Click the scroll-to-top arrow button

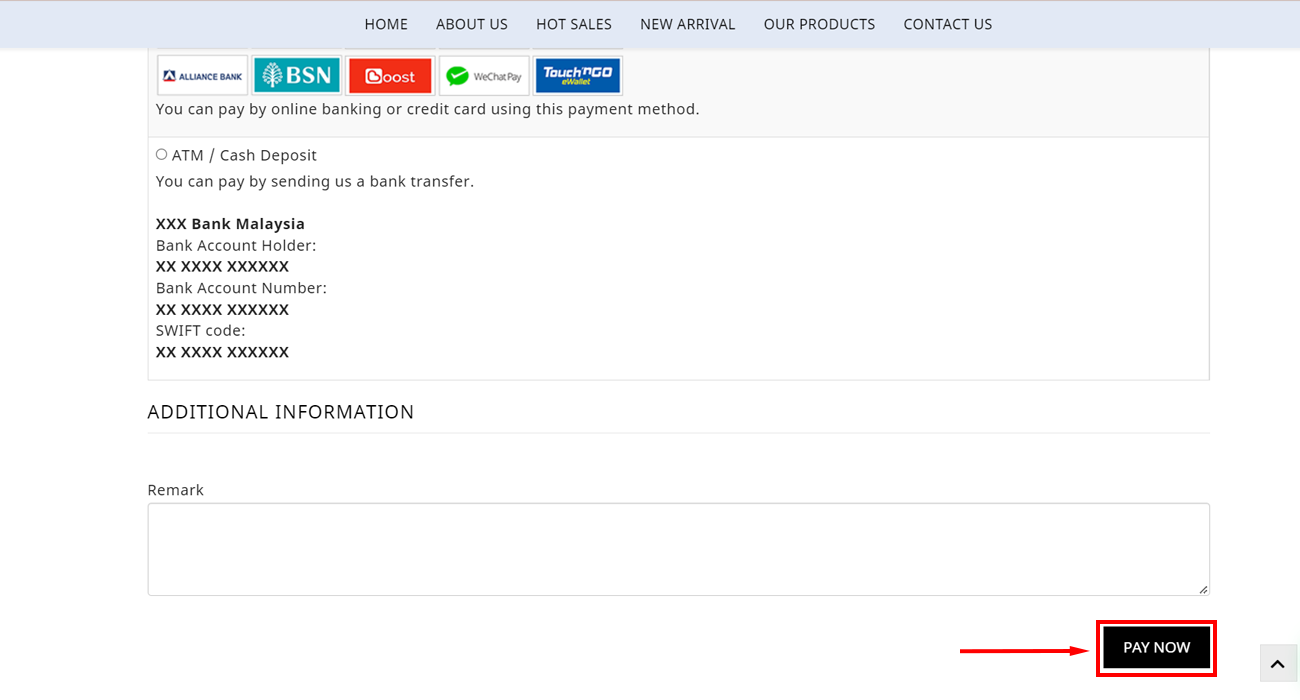click(1277, 663)
